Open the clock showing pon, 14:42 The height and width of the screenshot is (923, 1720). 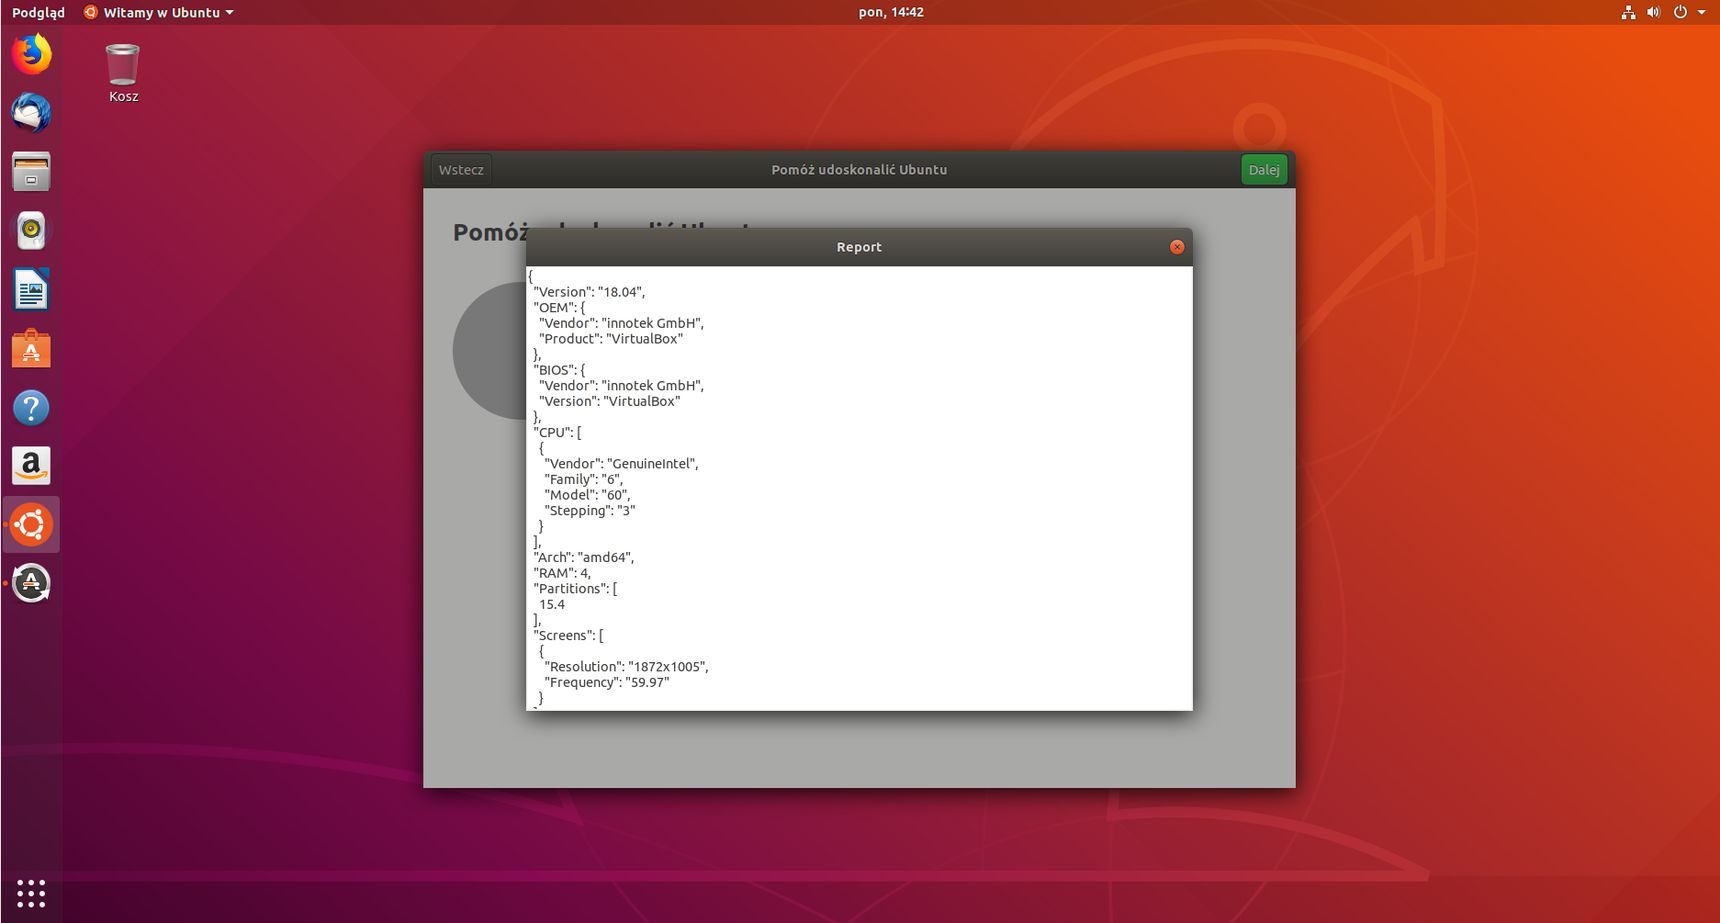891,13
